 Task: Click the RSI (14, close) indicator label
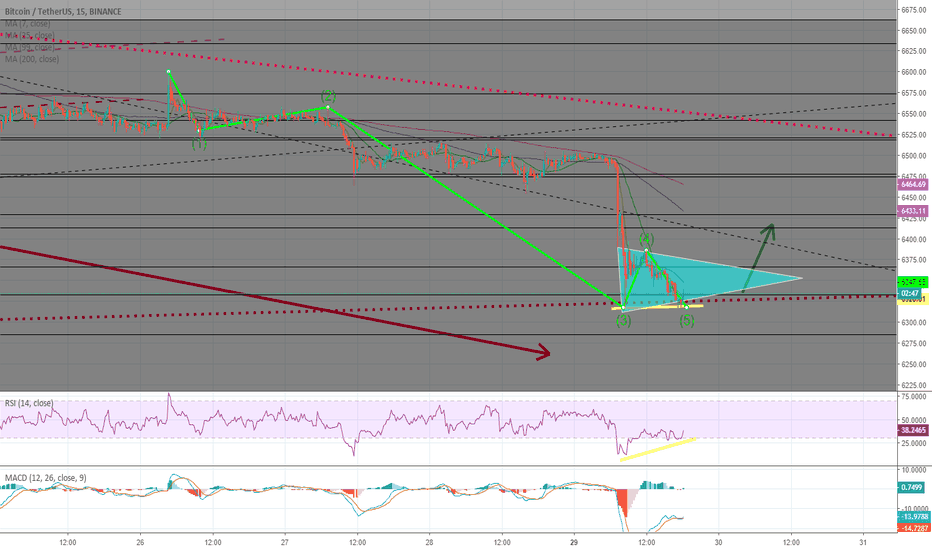[29, 403]
